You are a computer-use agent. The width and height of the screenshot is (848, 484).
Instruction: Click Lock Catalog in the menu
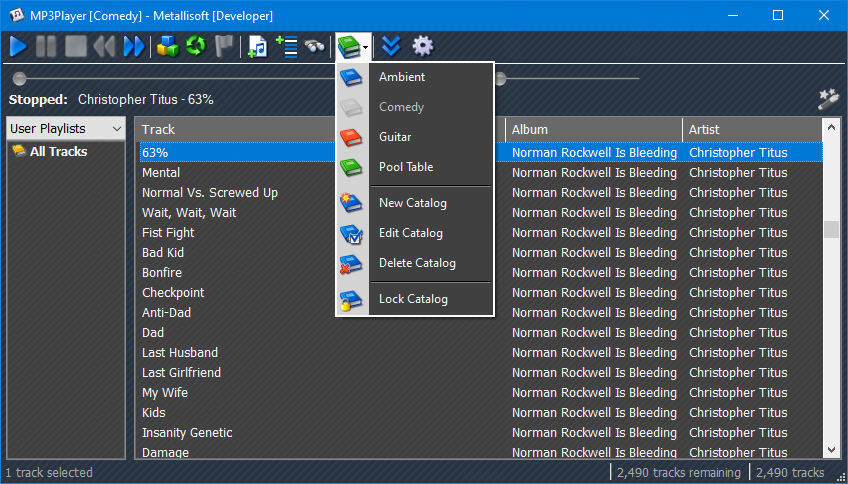click(413, 299)
